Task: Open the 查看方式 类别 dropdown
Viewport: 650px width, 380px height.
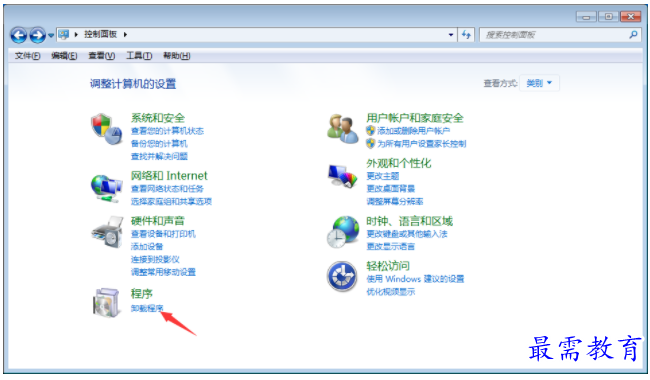Action: (x=539, y=83)
